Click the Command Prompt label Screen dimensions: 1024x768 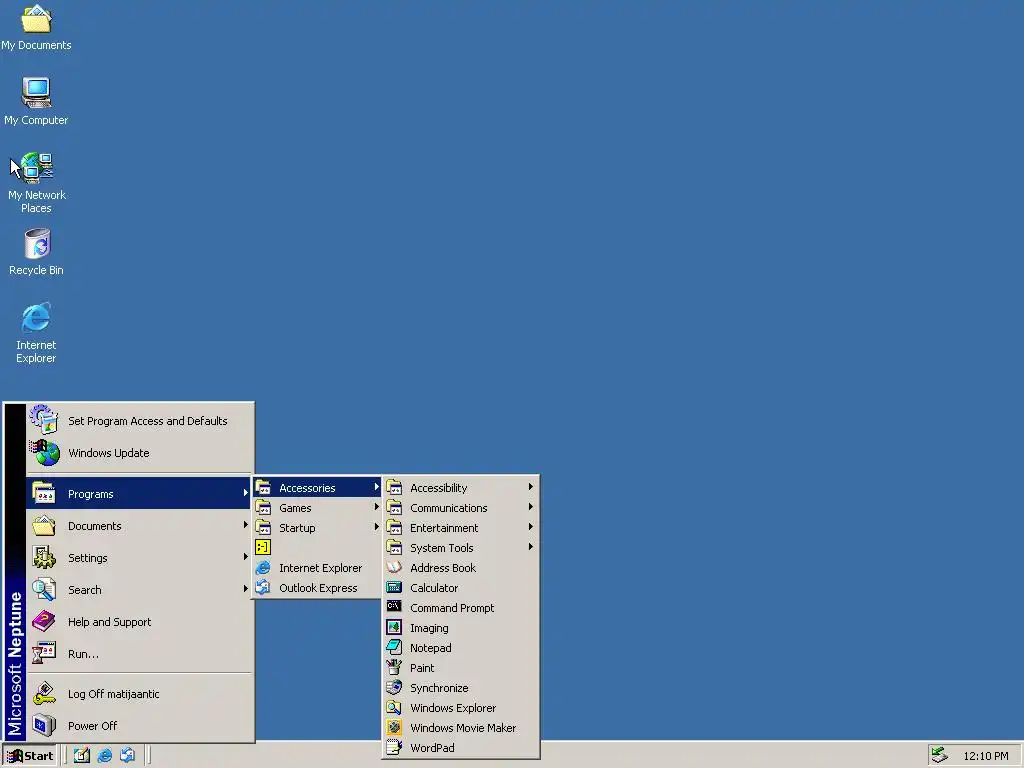[x=452, y=608]
